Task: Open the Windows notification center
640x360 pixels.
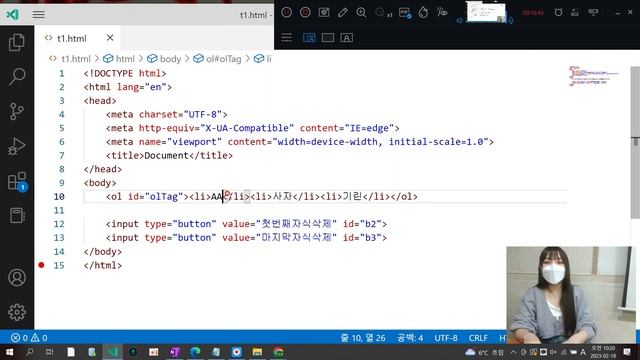Action: point(627,352)
